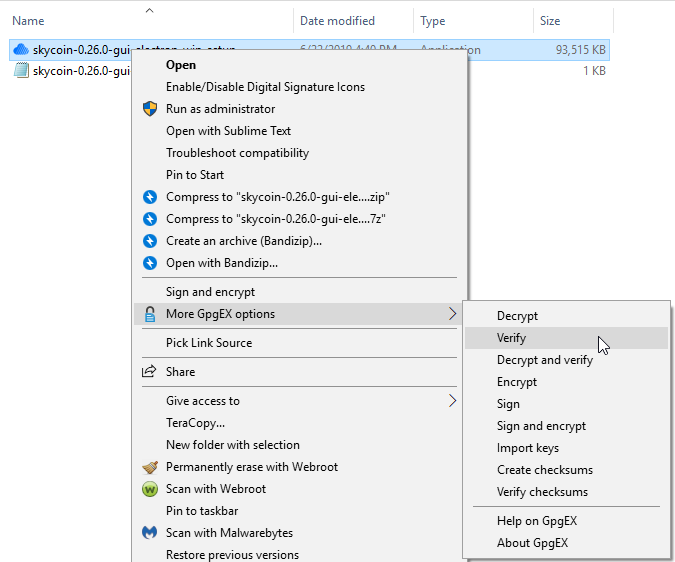Click the sort arrow above Name column
Image resolution: width=675 pixels, height=562 pixels.
coord(149,11)
